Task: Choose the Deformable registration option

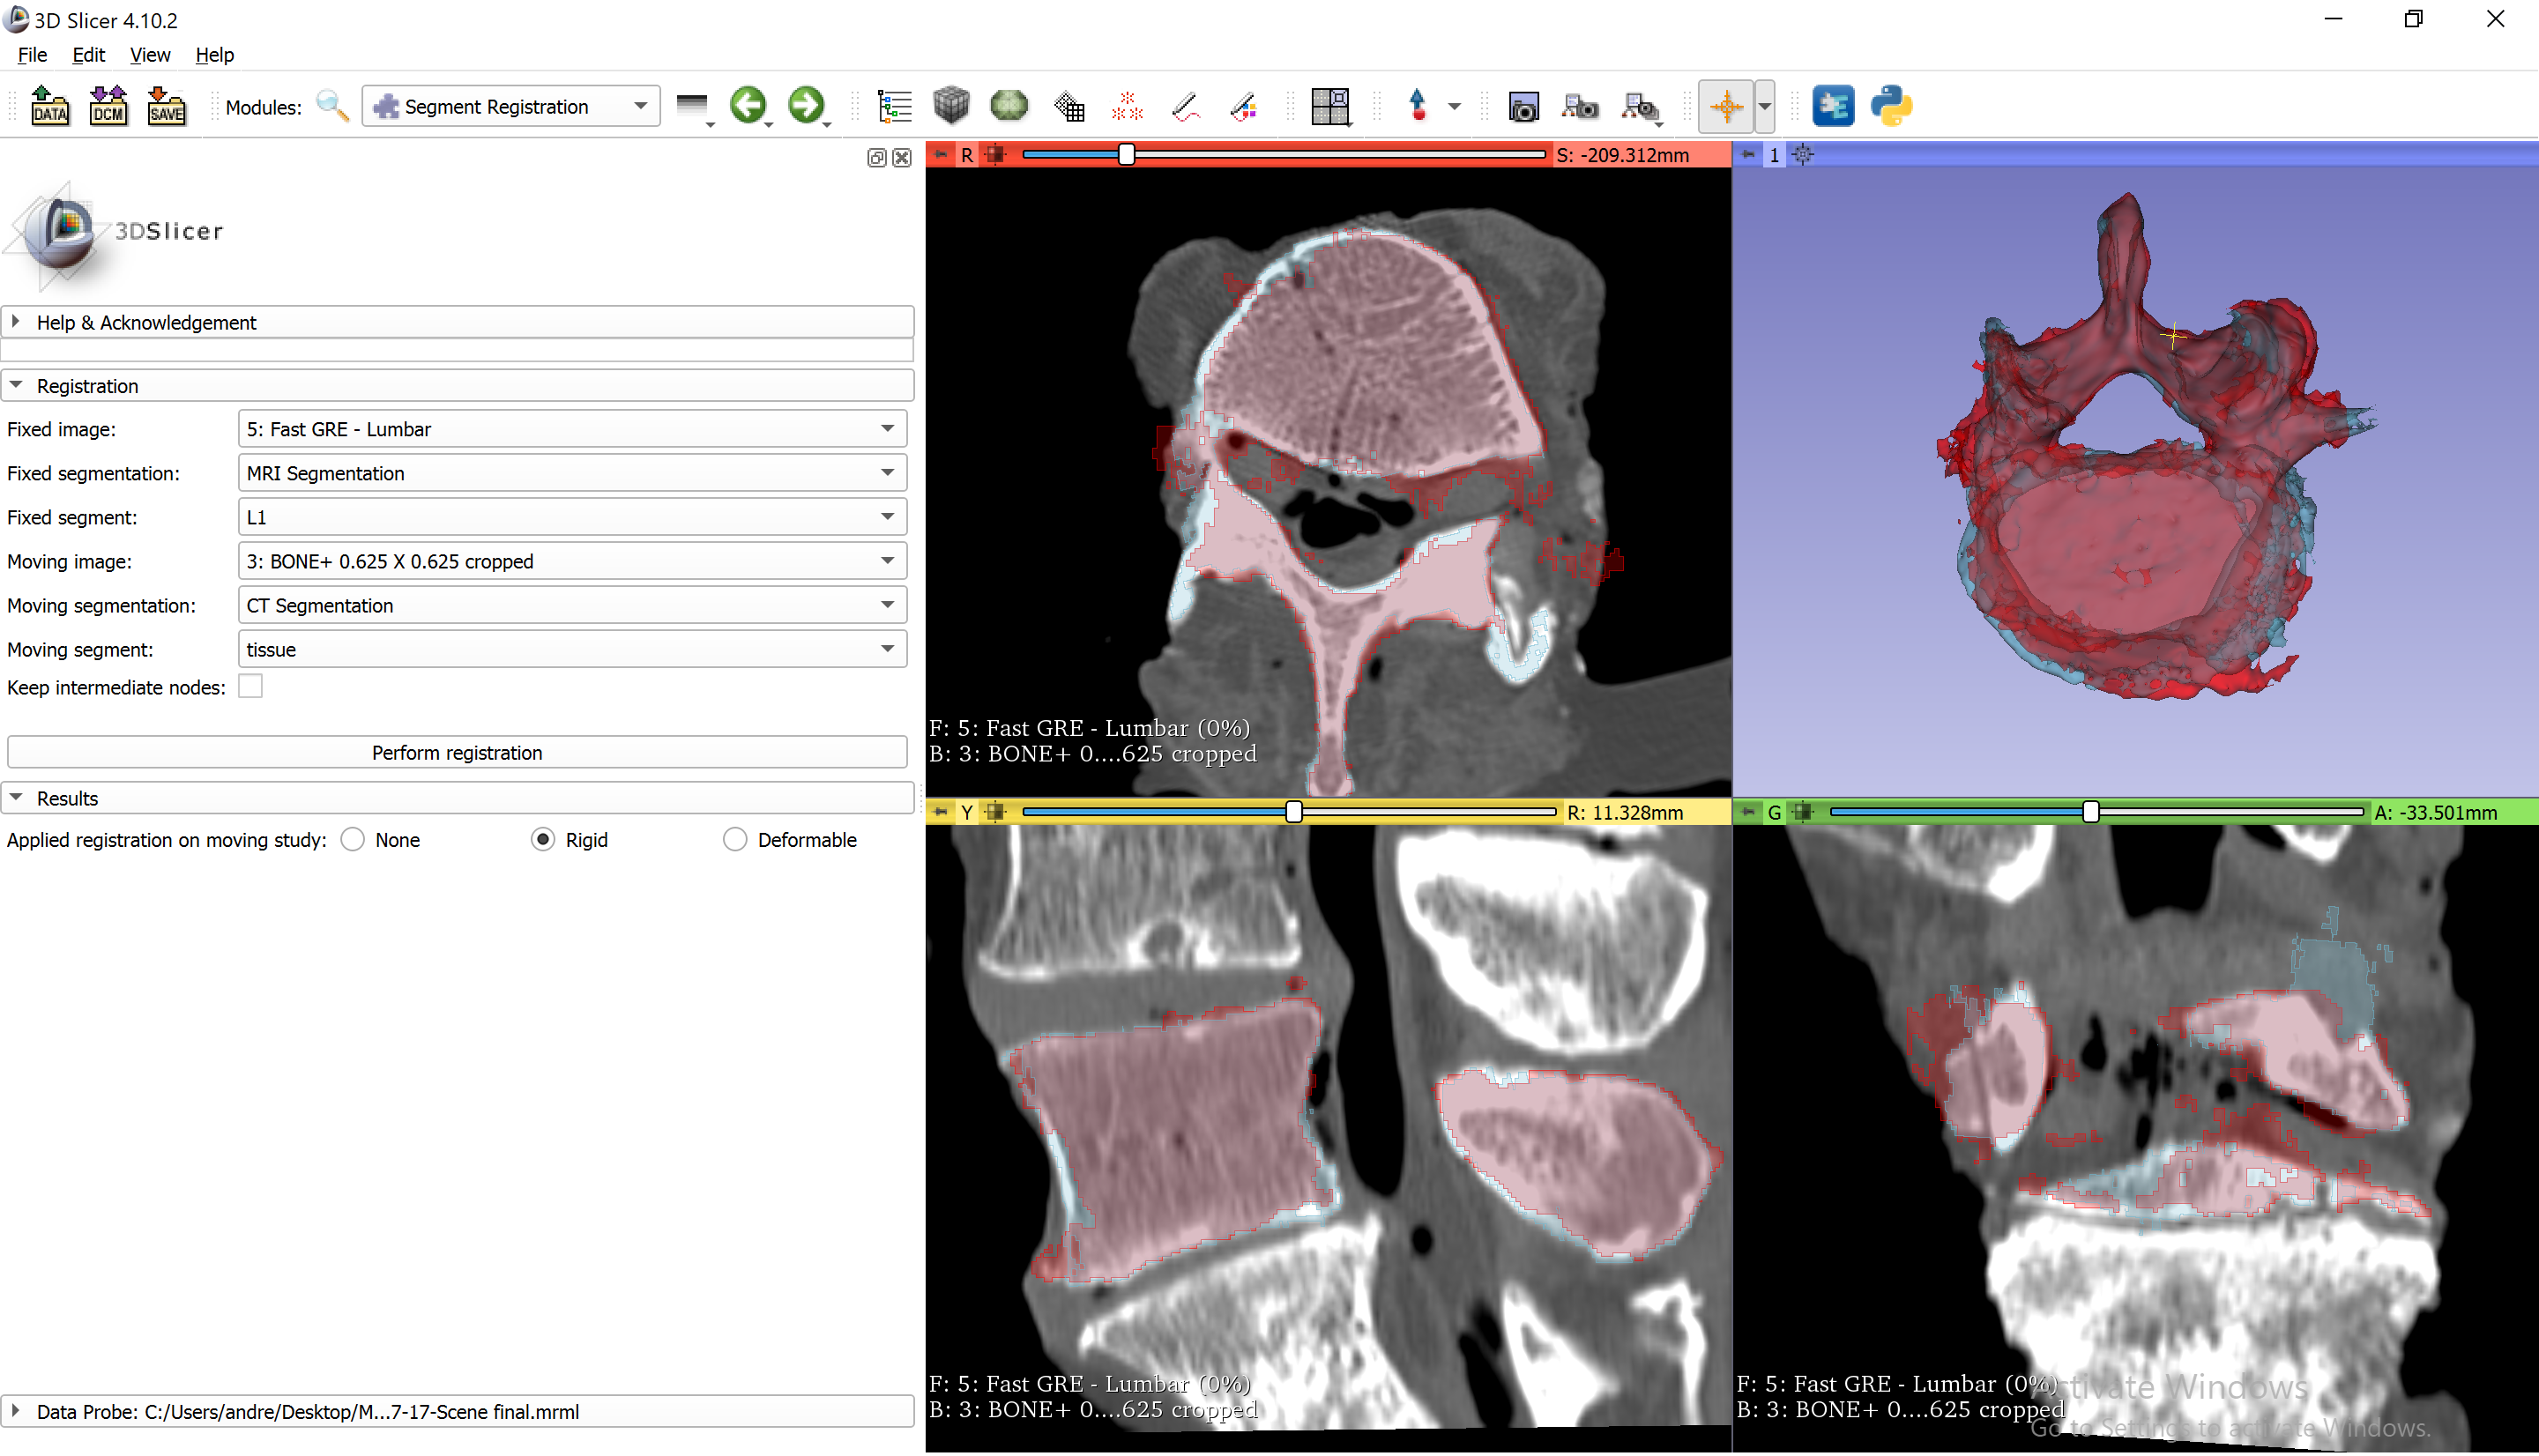Action: pyautogui.click(x=735, y=839)
